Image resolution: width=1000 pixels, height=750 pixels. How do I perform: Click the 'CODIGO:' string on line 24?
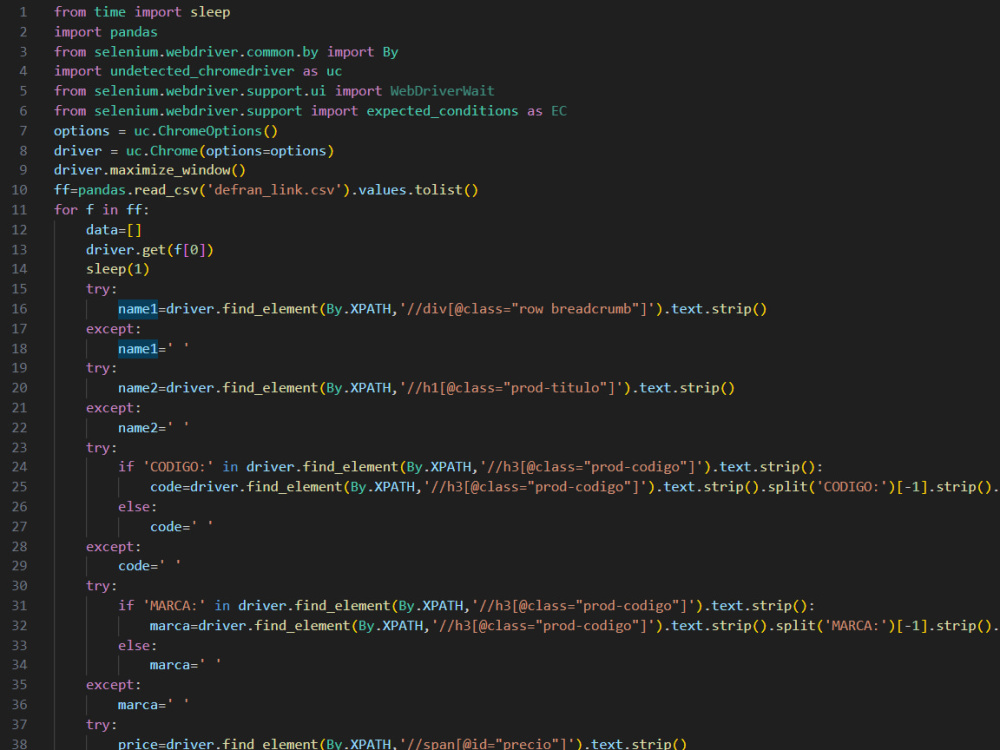(178, 467)
